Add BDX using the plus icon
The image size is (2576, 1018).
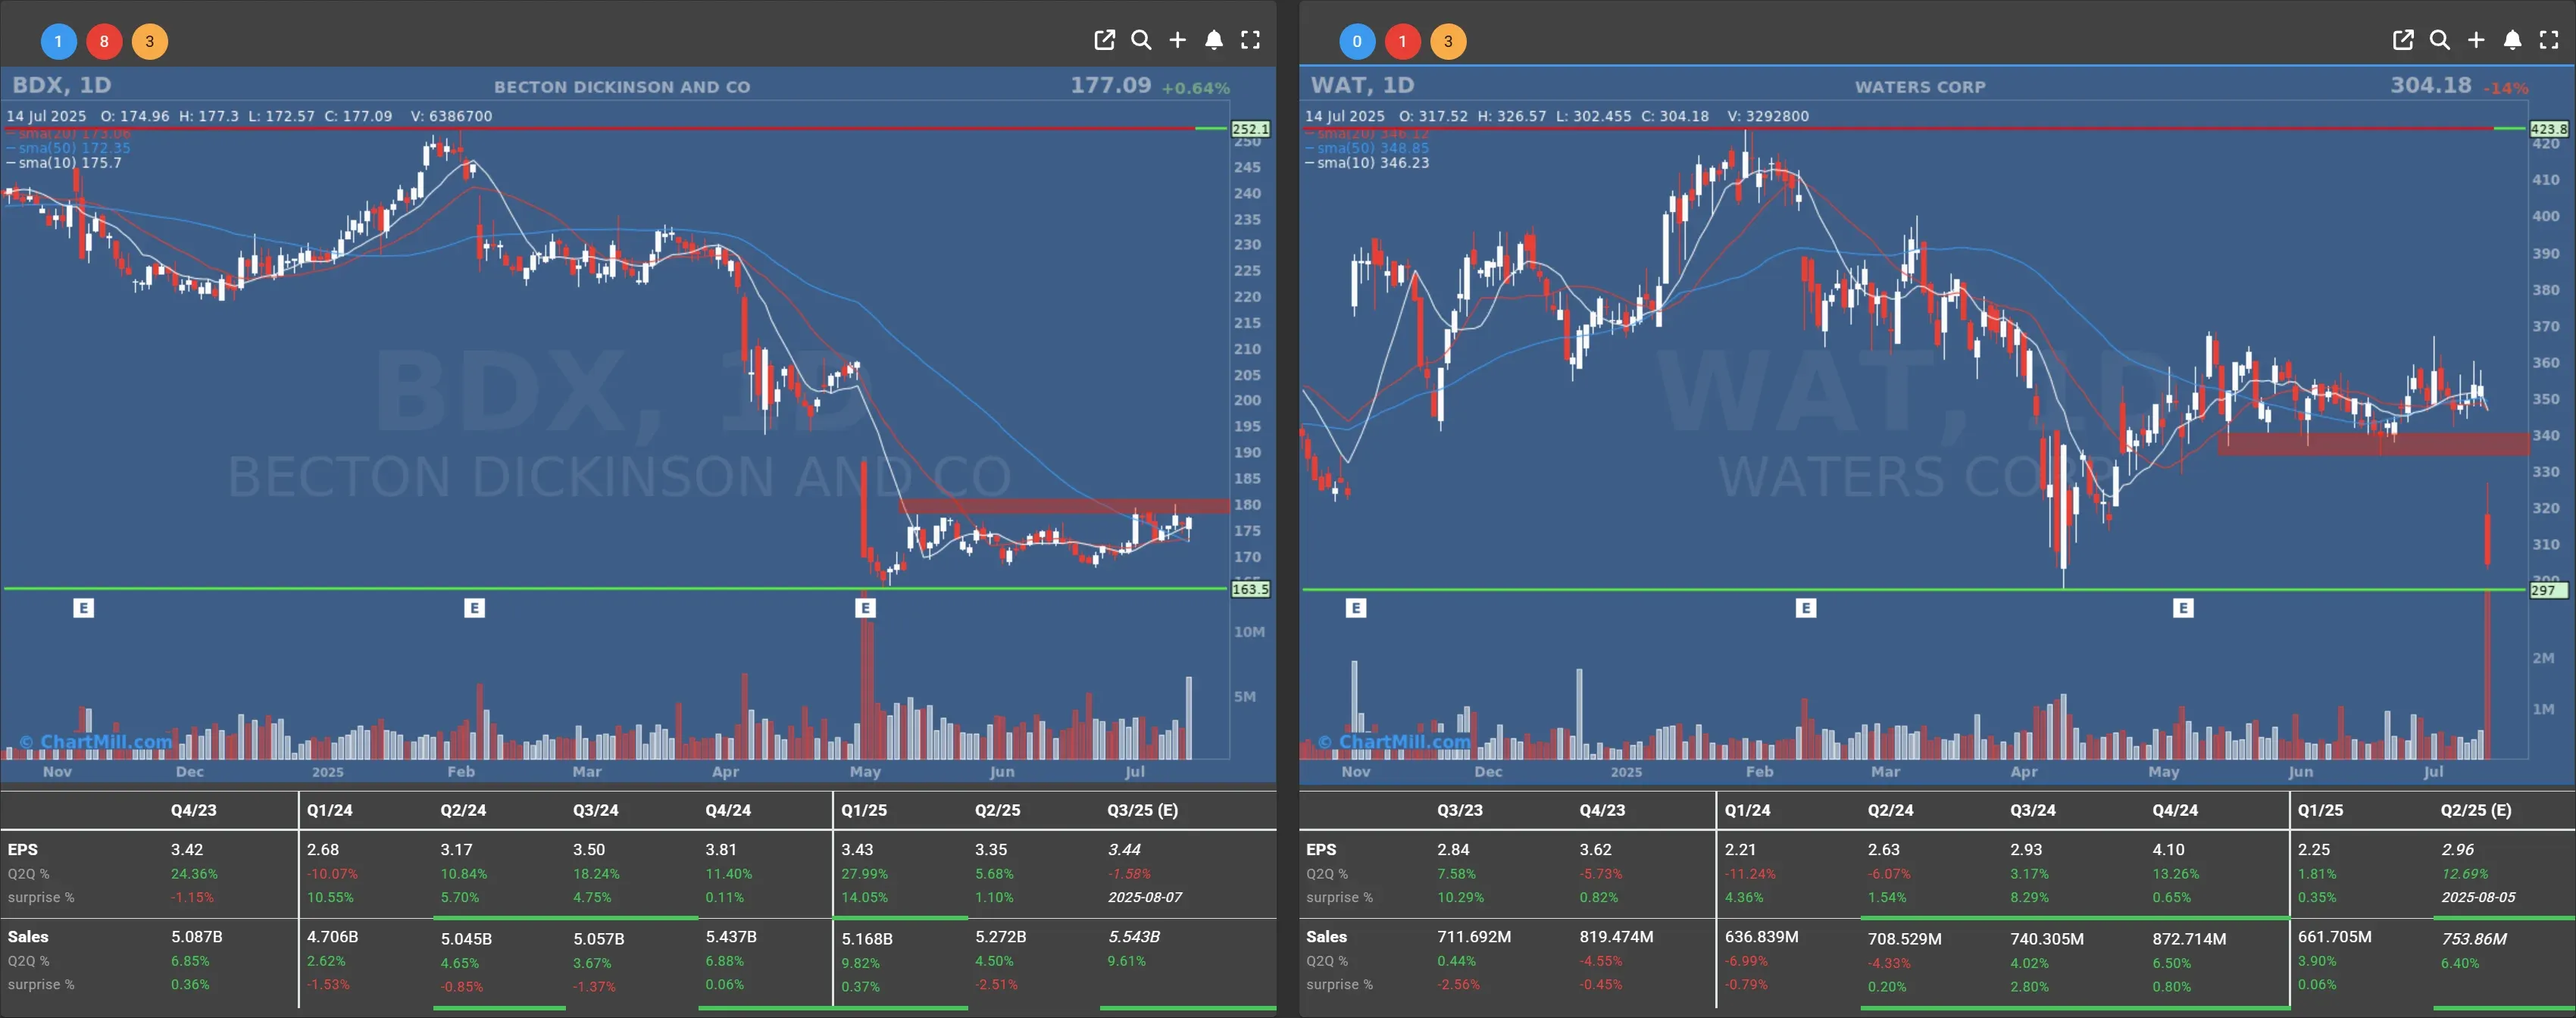click(x=1177, y=40)
